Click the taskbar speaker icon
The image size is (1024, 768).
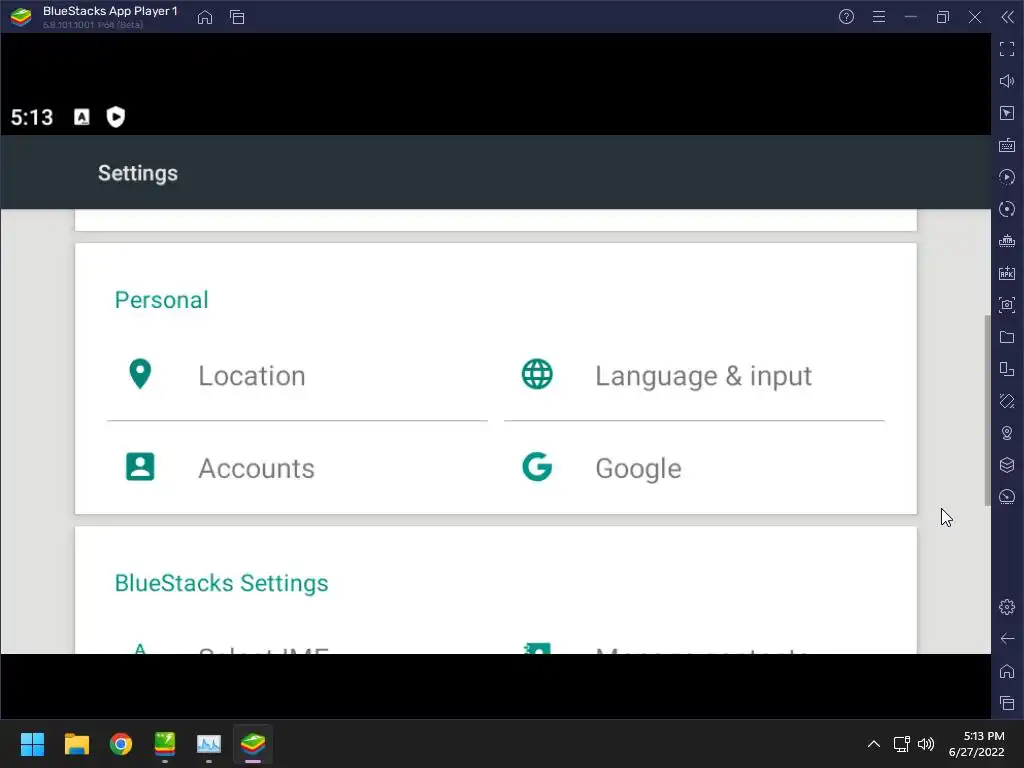coord(926,744)
